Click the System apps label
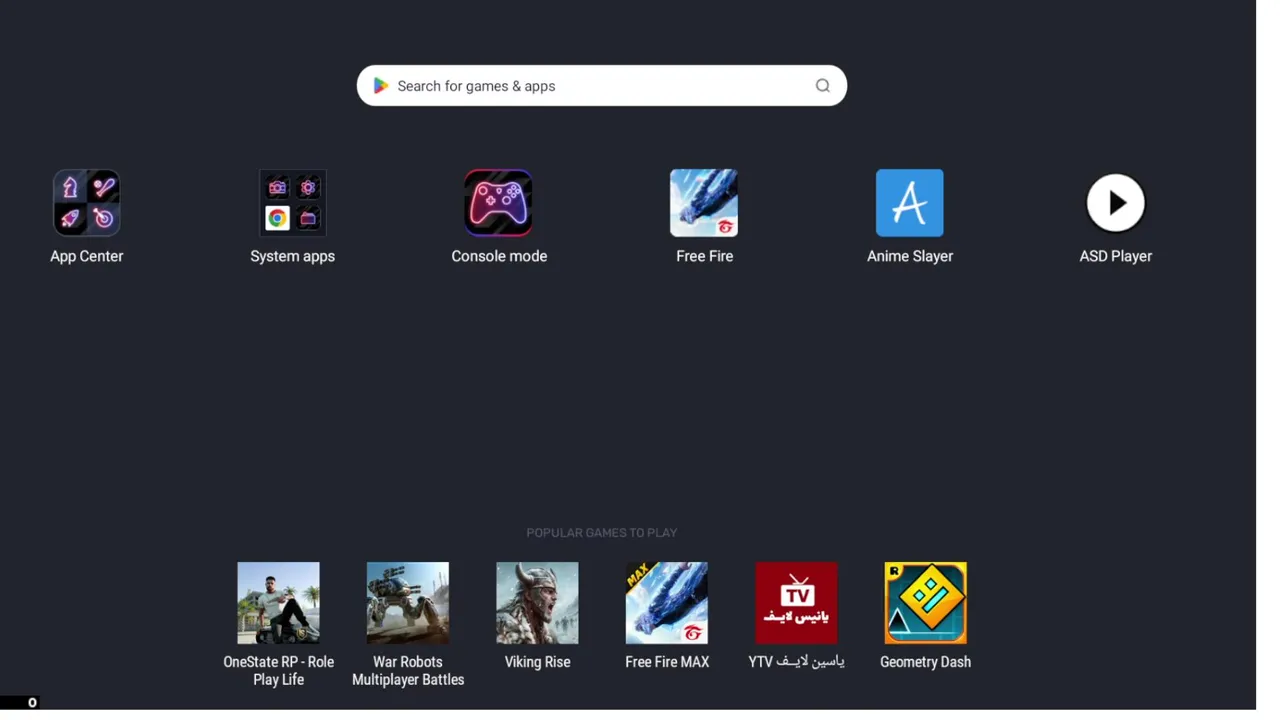1280x720 pixels. 293,256
